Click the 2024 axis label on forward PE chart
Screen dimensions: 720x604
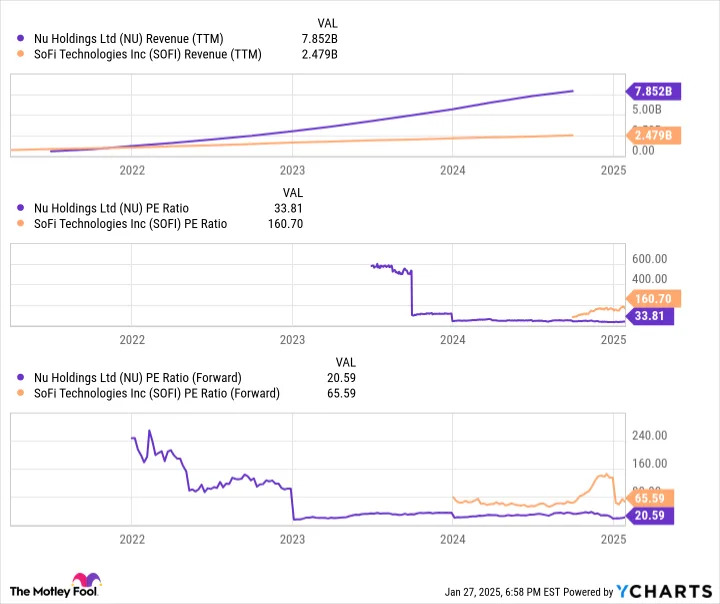coord(453,539)
